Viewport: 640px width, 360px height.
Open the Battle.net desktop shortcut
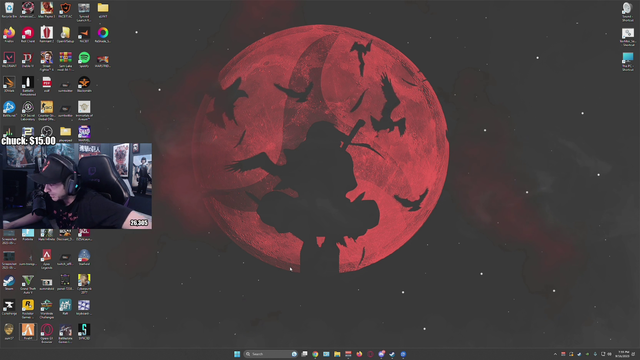point(9,109)
